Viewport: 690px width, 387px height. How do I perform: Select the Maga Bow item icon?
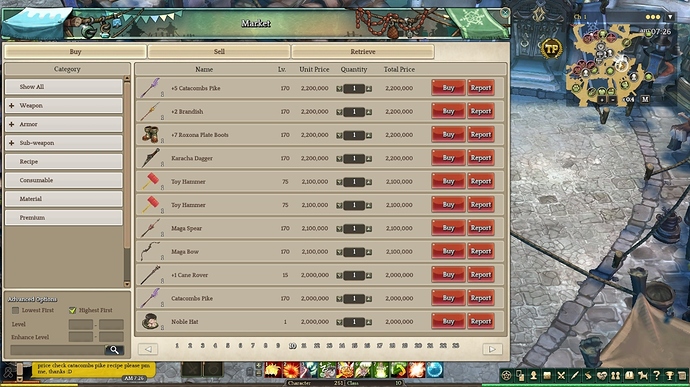(150, 251)
